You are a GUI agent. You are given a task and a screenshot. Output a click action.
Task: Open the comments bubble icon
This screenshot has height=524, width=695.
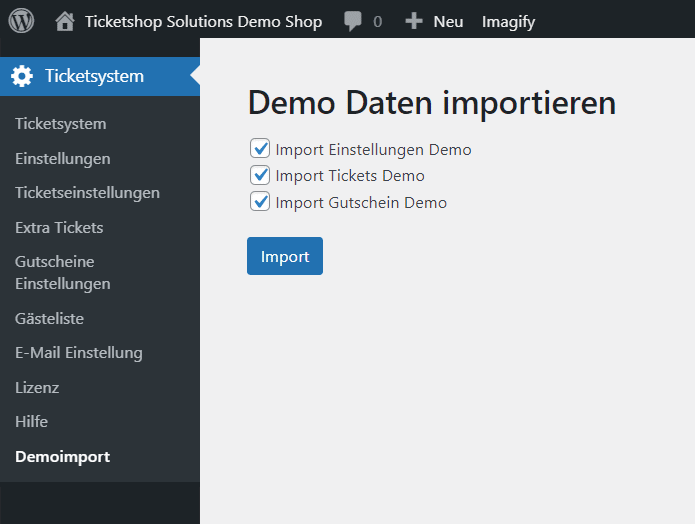[x=353, y=21]
